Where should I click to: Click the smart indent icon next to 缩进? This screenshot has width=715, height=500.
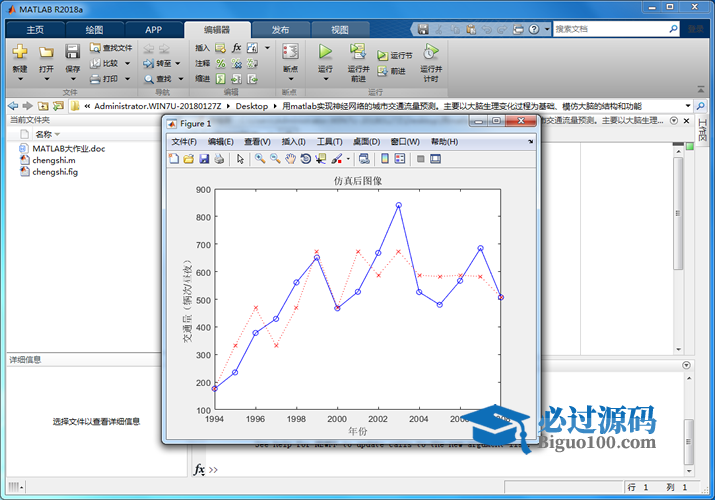click(x=221, y=79)
